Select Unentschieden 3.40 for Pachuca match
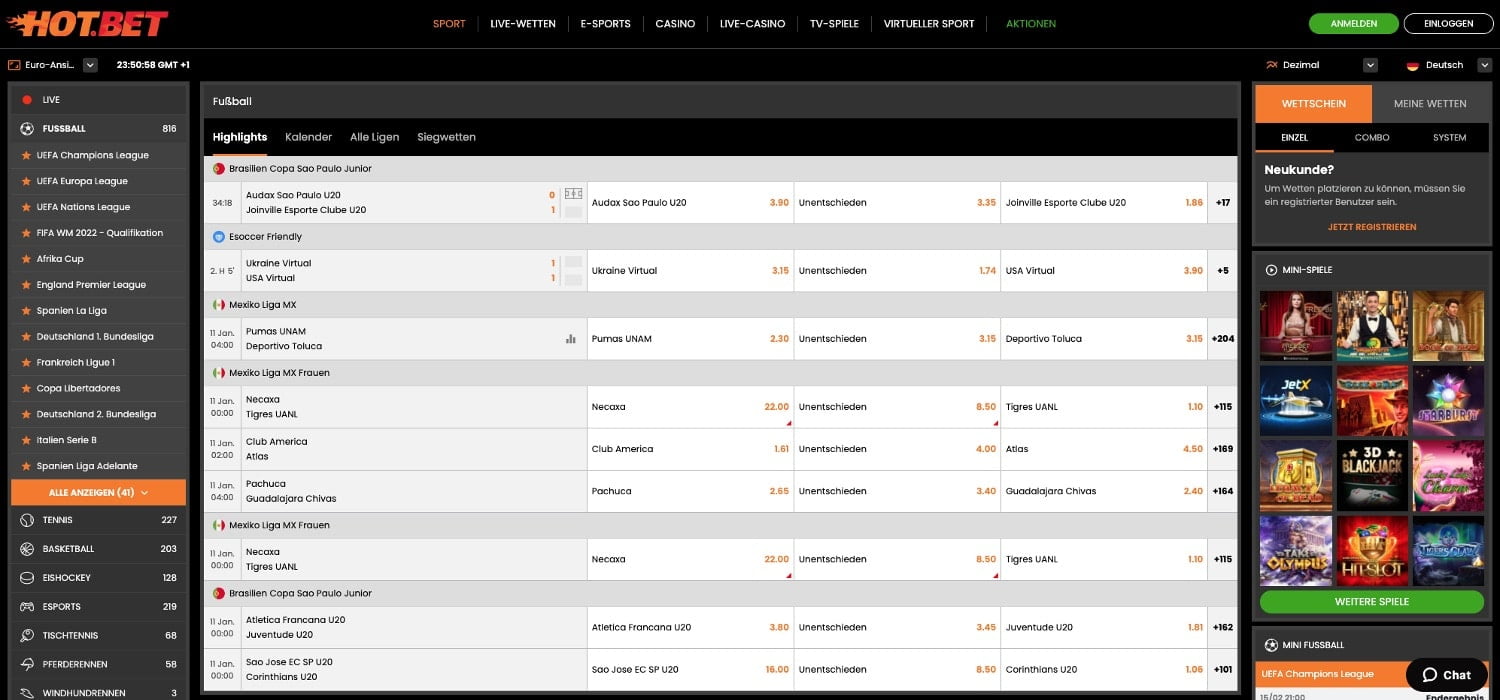Image resolution: width=1500 pixels, height=700 pixels. coord(898,491)
